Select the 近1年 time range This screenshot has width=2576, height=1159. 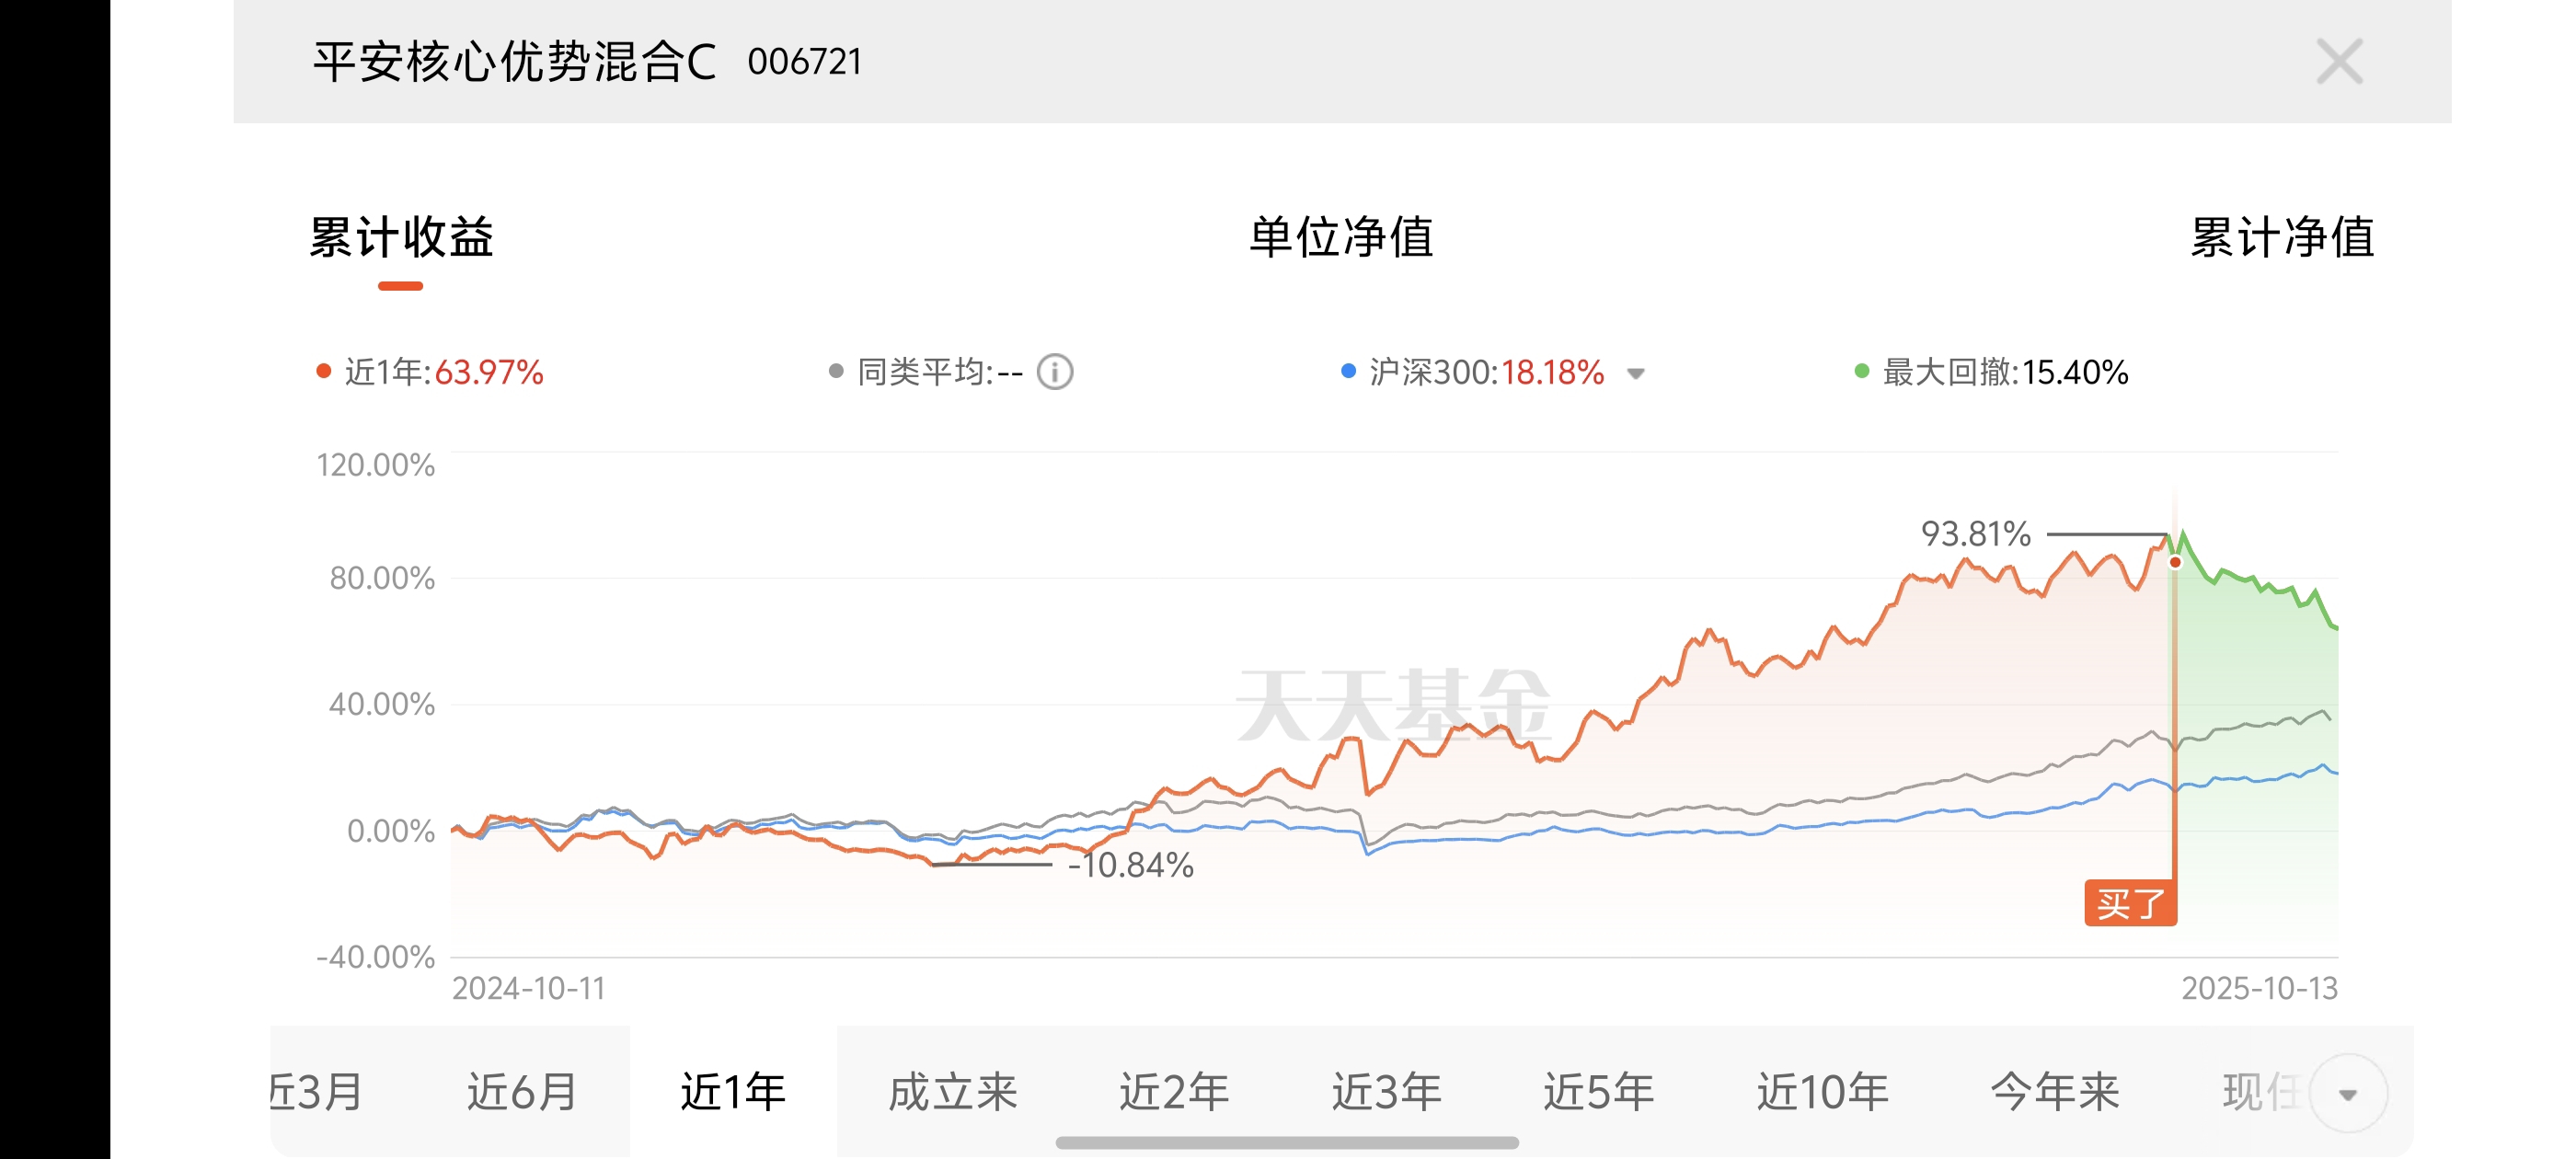click(733, 1091)
